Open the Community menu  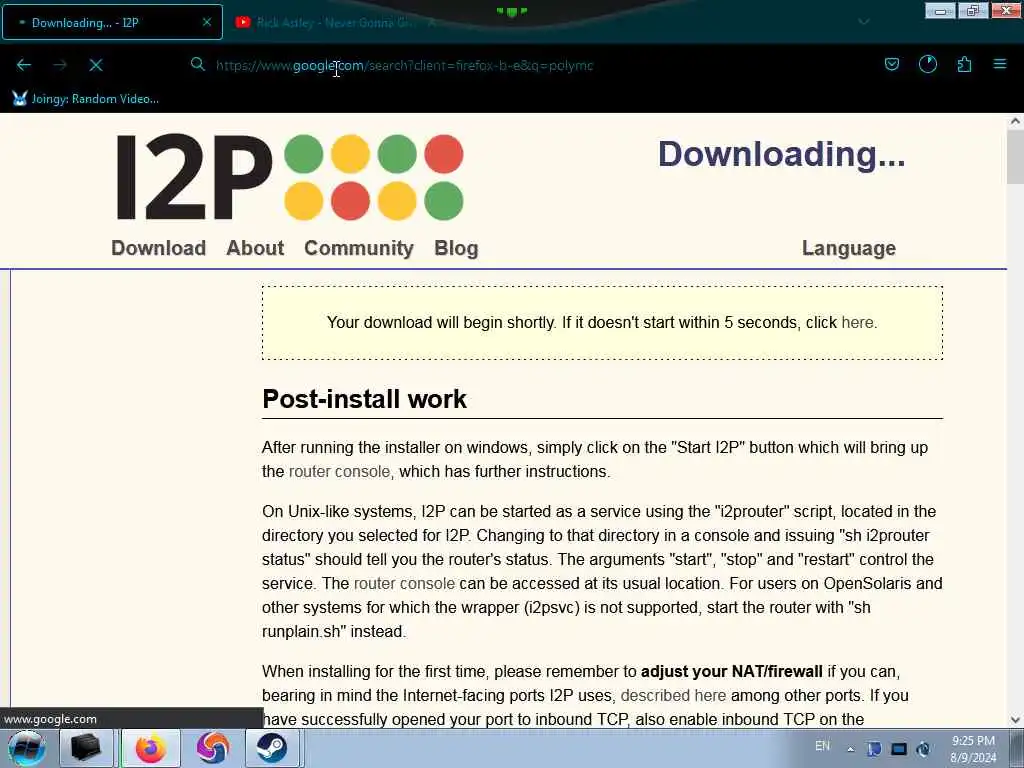point(359,248)
